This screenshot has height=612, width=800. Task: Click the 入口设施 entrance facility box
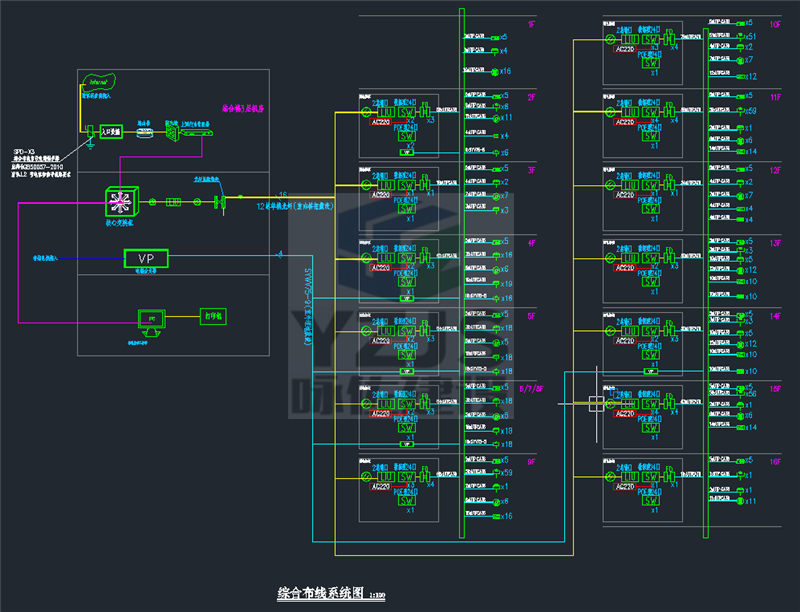click(111, 132)
